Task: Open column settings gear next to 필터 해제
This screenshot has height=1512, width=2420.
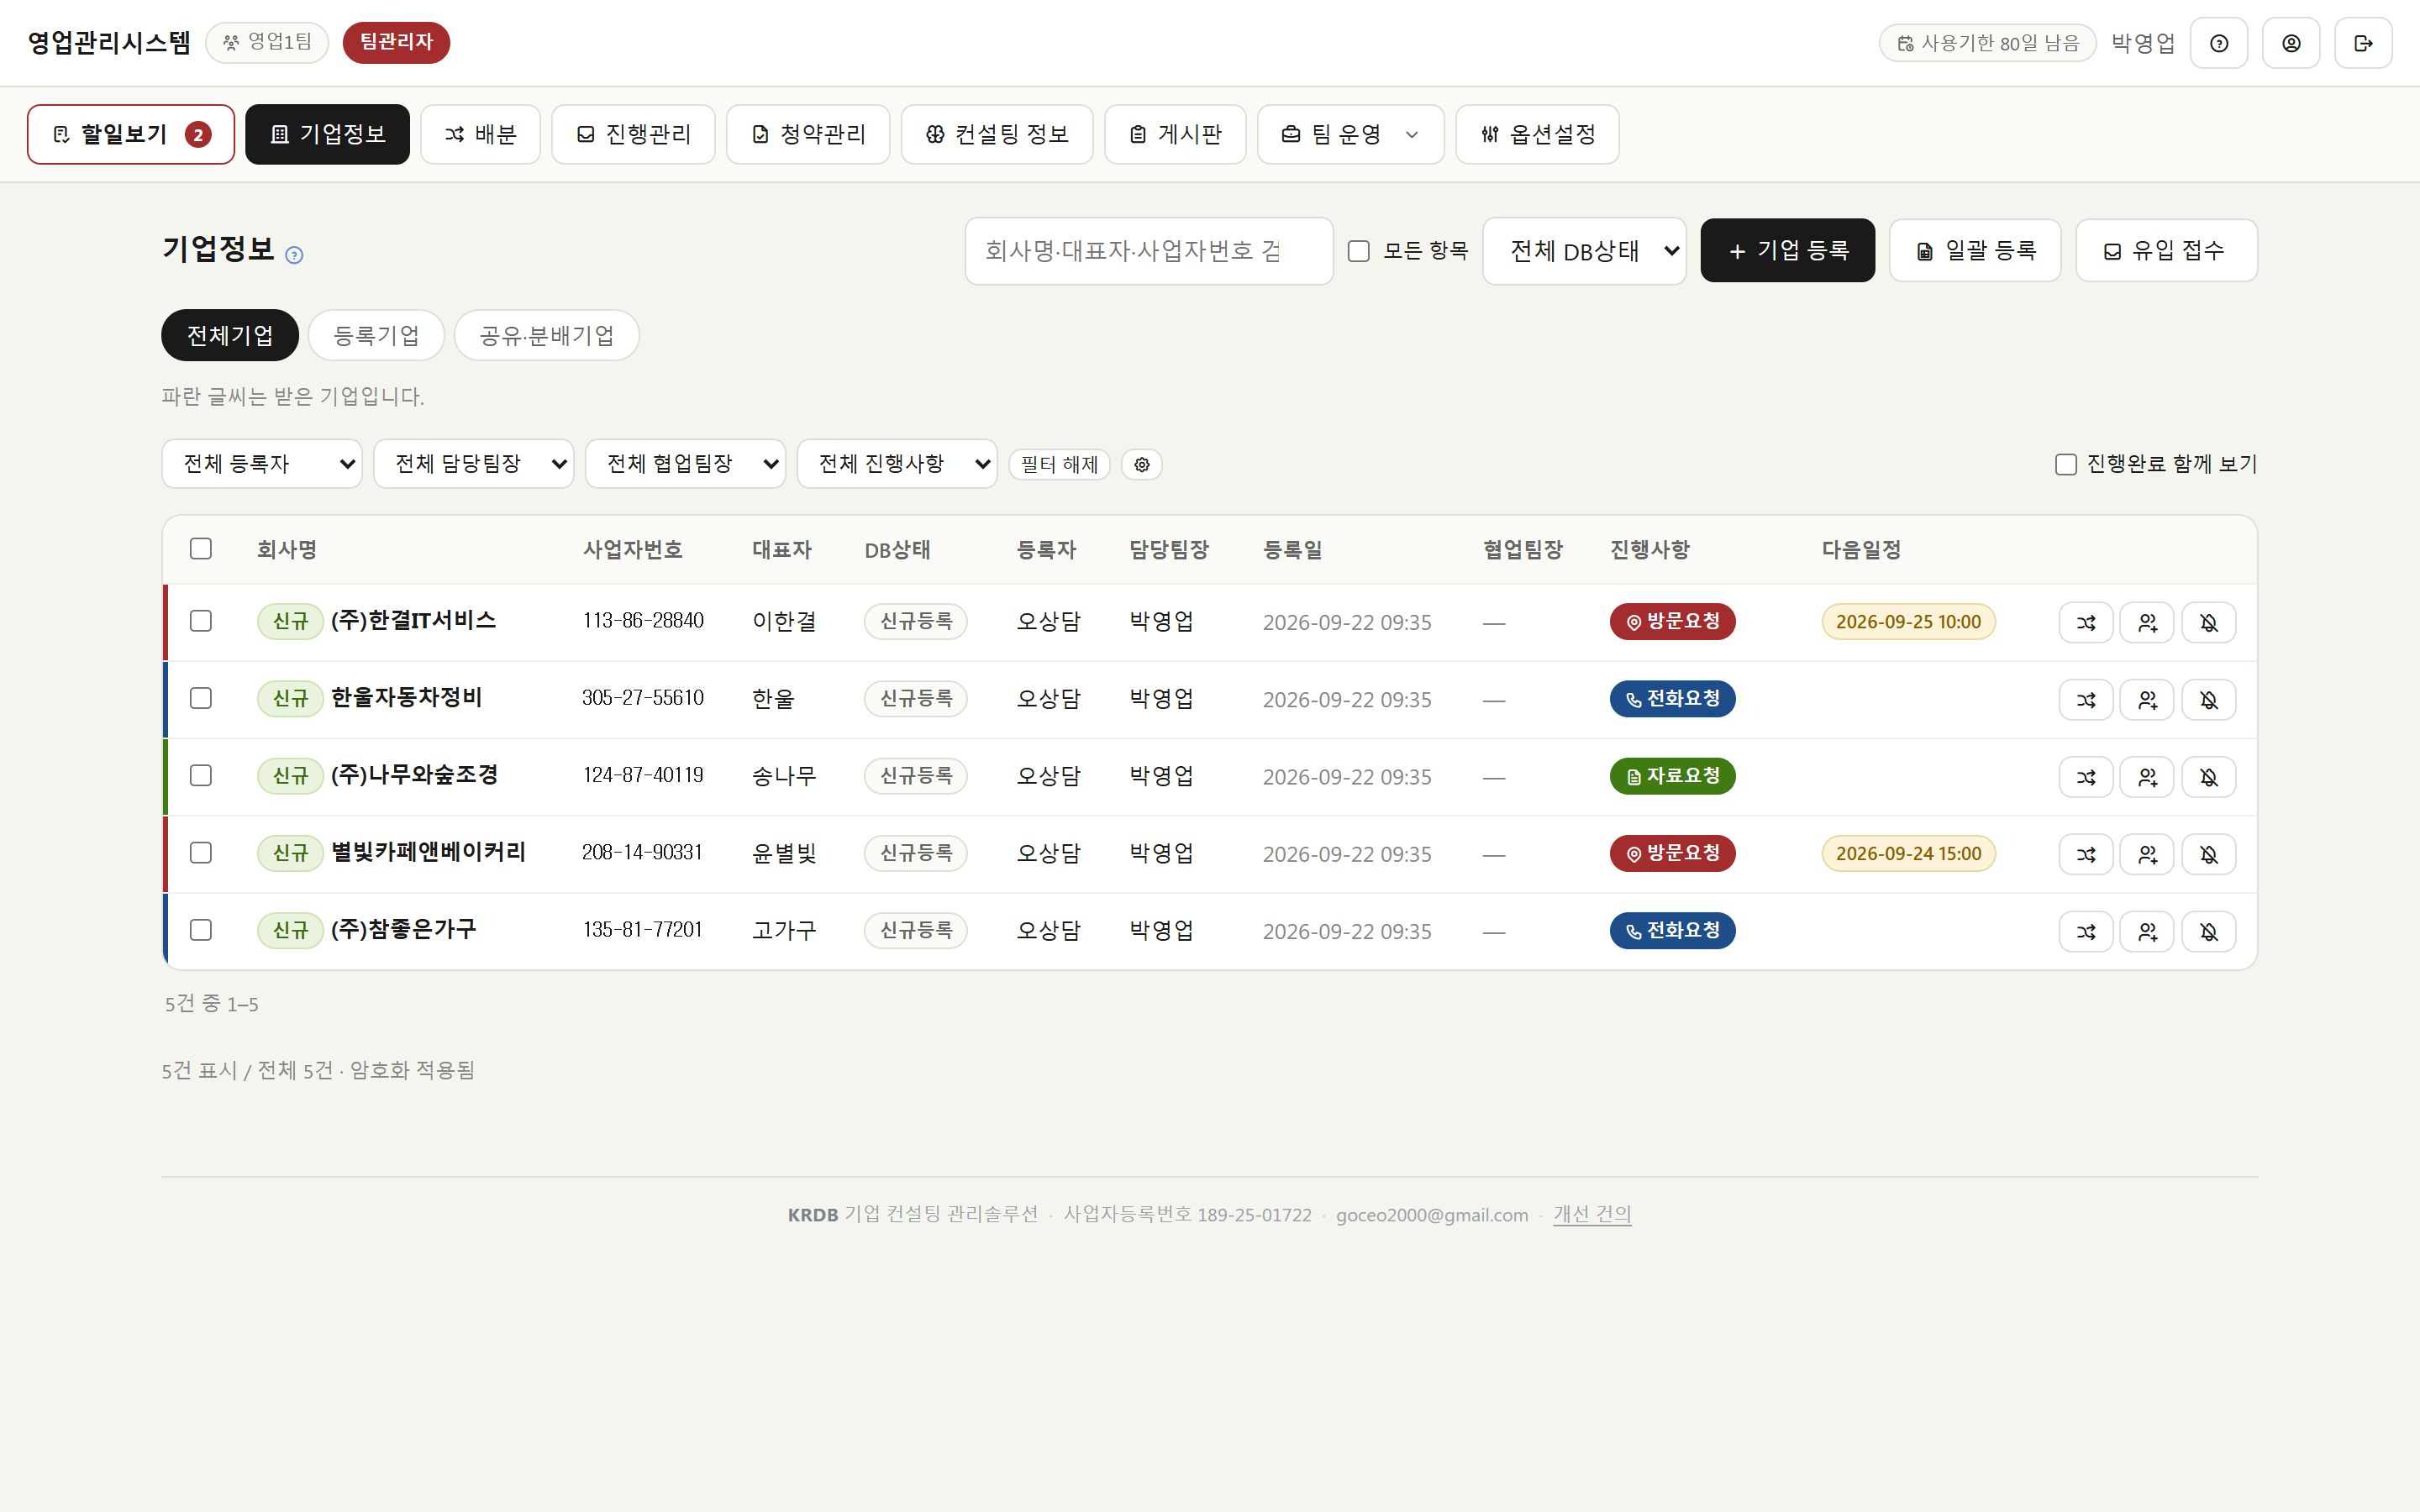Action: (x=1142, y=464)
